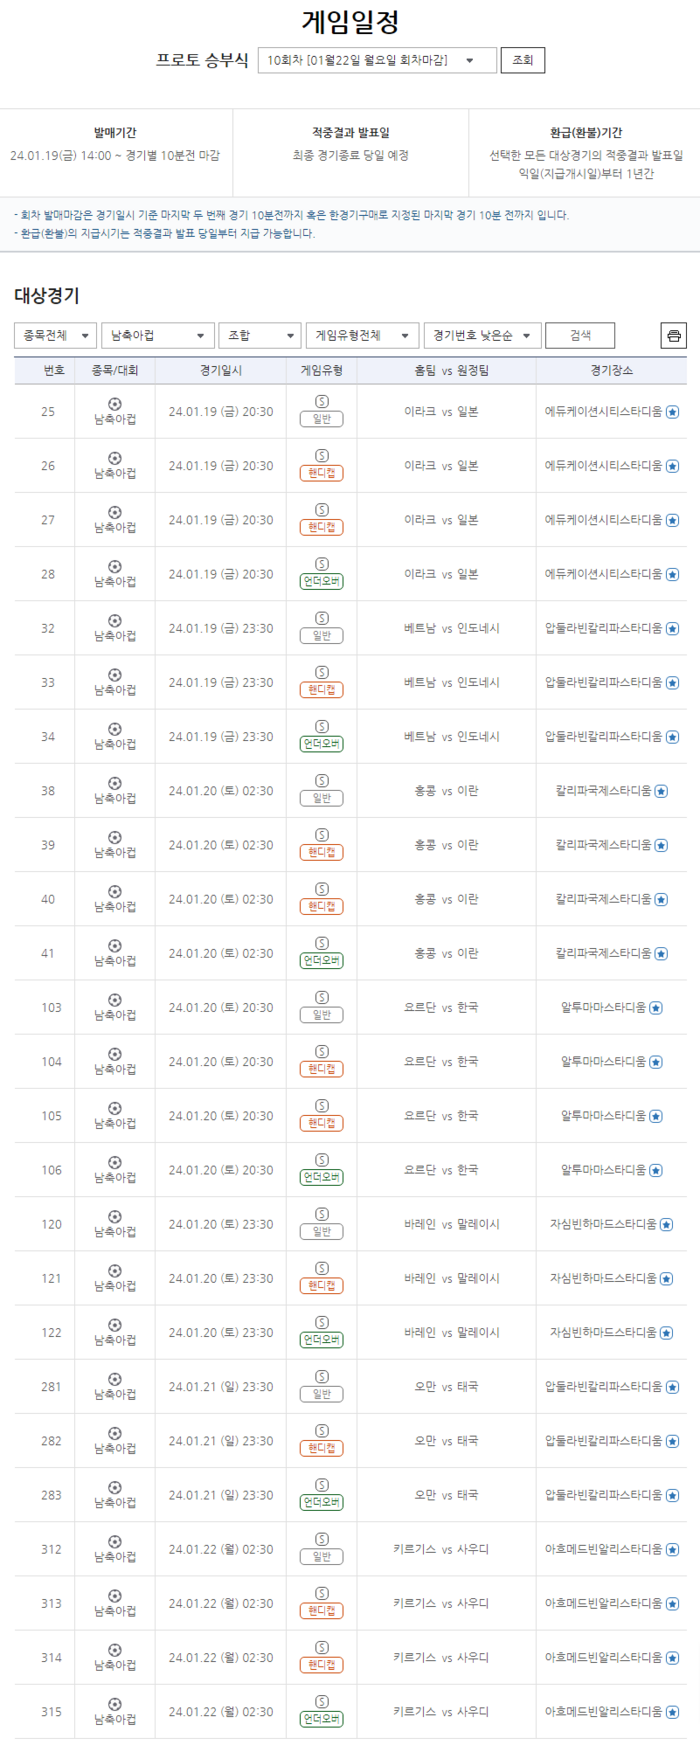
Task: Click the soccer ball icon in match 281
Action: pyautogui.click(x=115, y=1379)
